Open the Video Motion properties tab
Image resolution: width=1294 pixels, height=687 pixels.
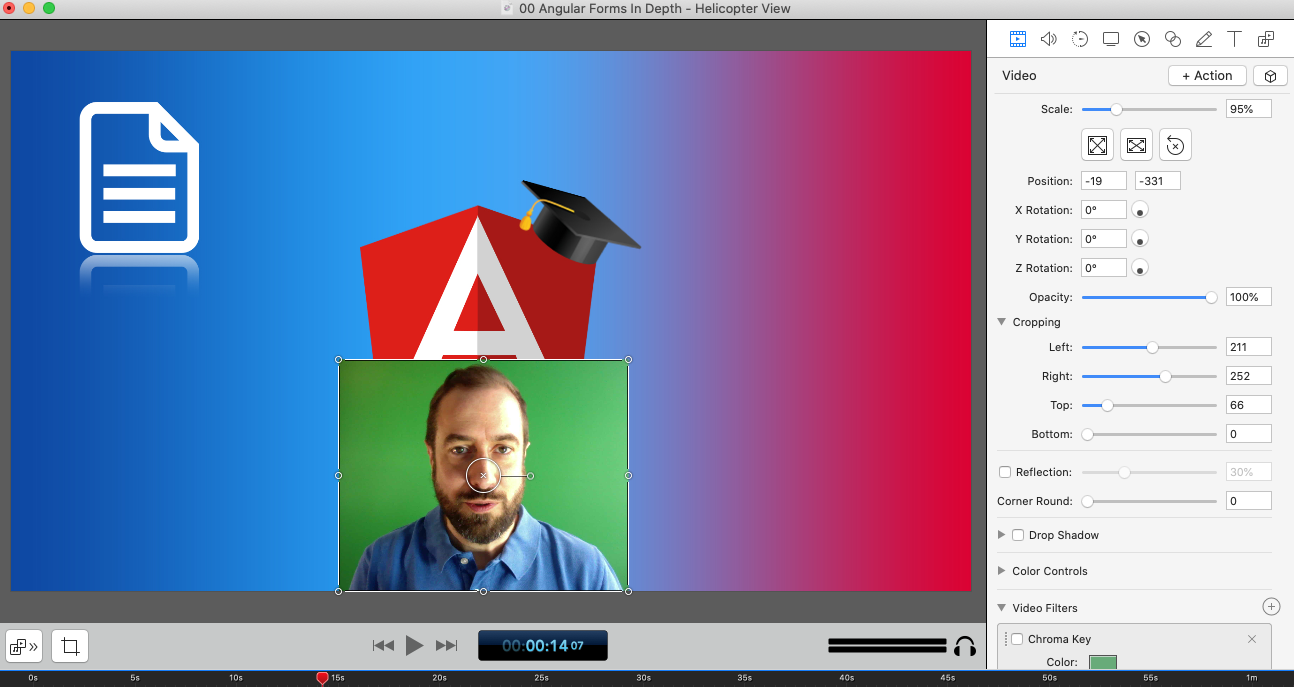(x=1080, y=39)
